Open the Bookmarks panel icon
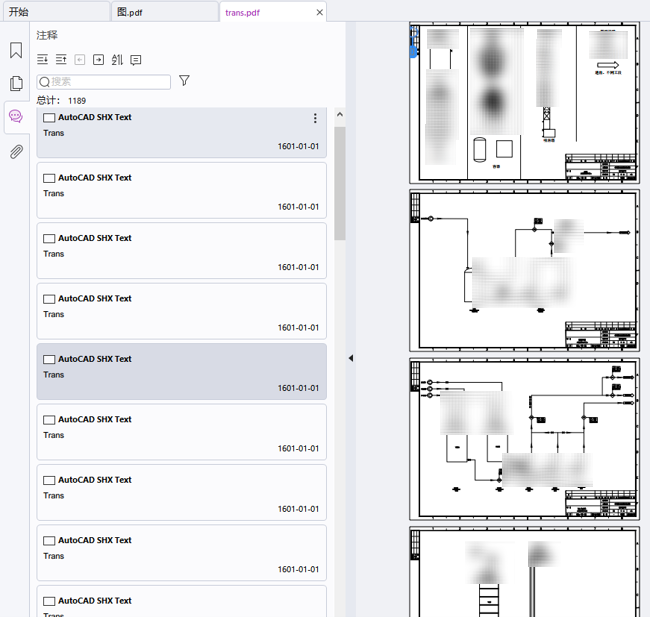Viewport: 650px width, 617px height. [x=16, y=50]
